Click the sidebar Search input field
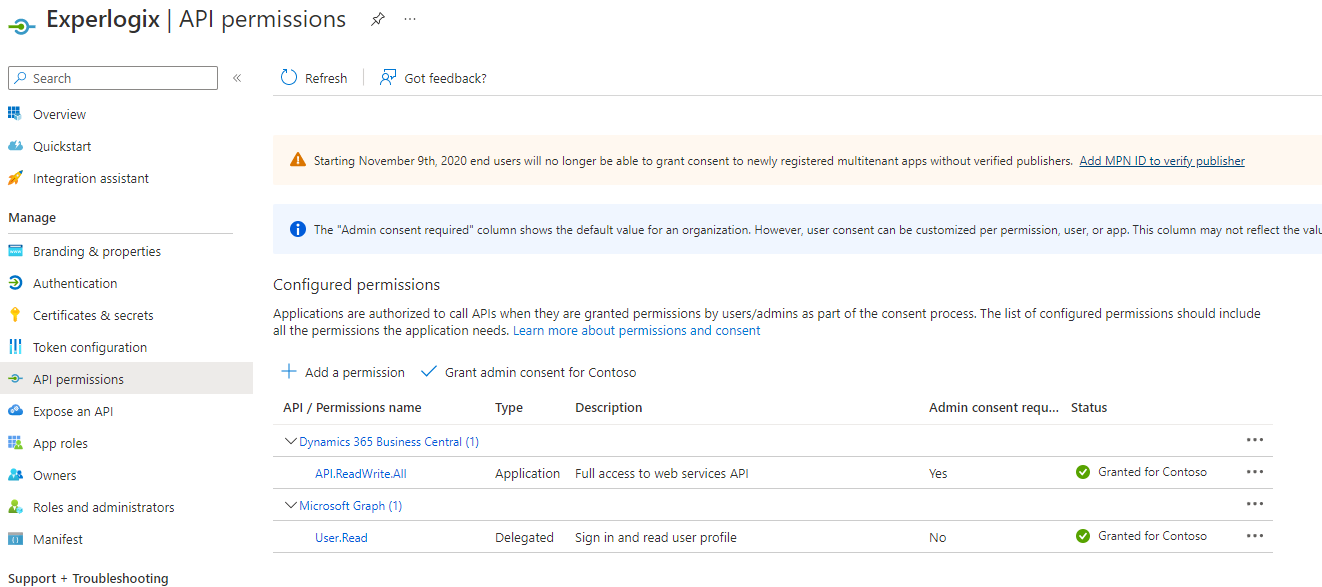The width and height of the screenshot is (1322, 587). tap(112, 78)
